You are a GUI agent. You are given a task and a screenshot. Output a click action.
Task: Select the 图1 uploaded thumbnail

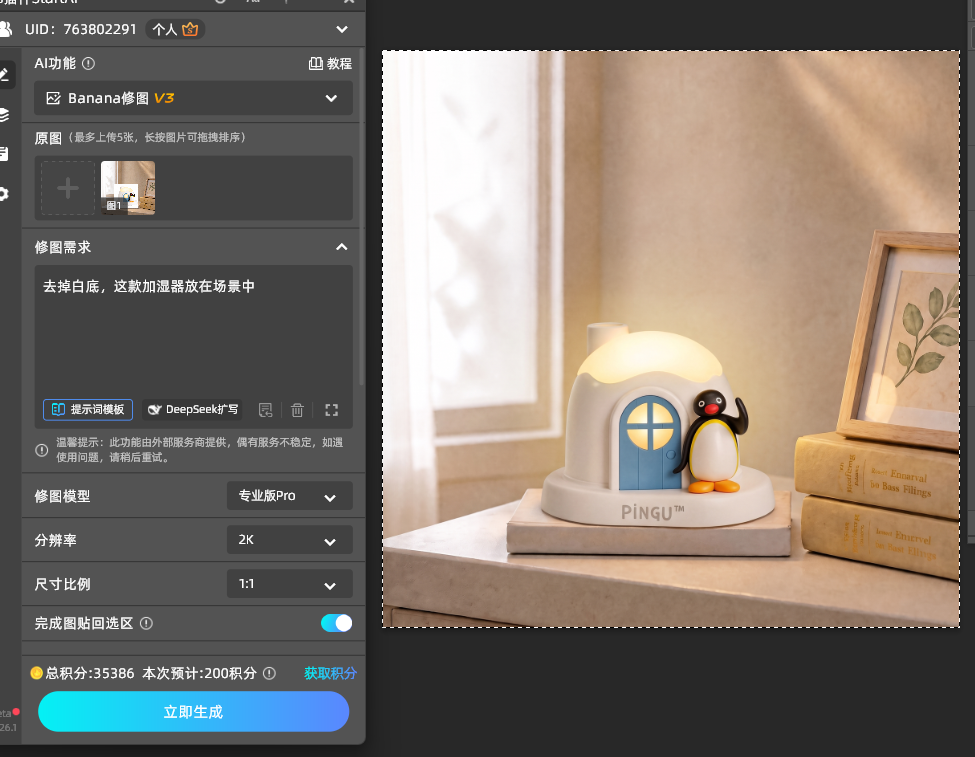[x=128, y=188]
